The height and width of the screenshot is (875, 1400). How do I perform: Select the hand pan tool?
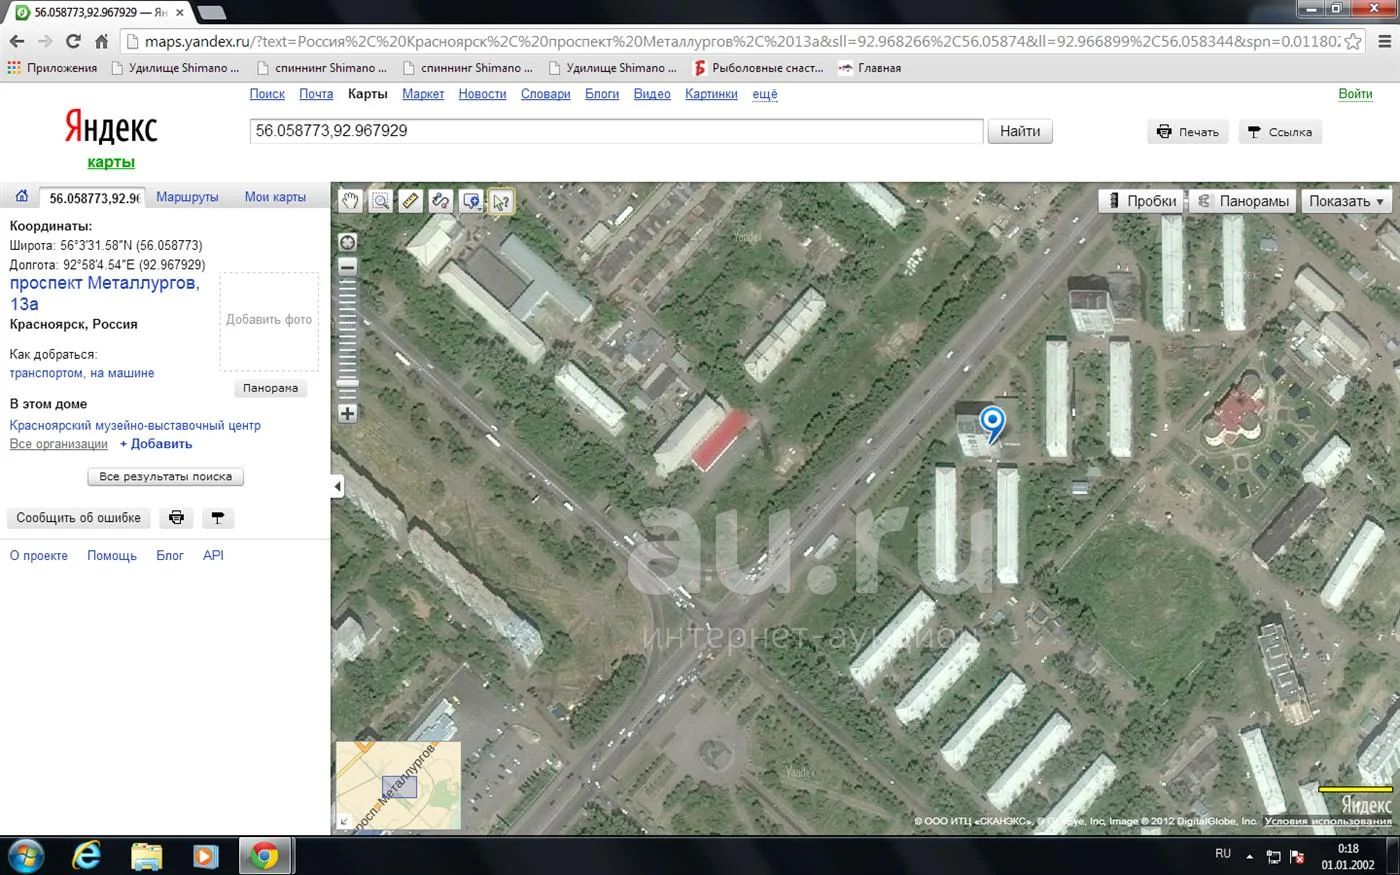[350, 201]
